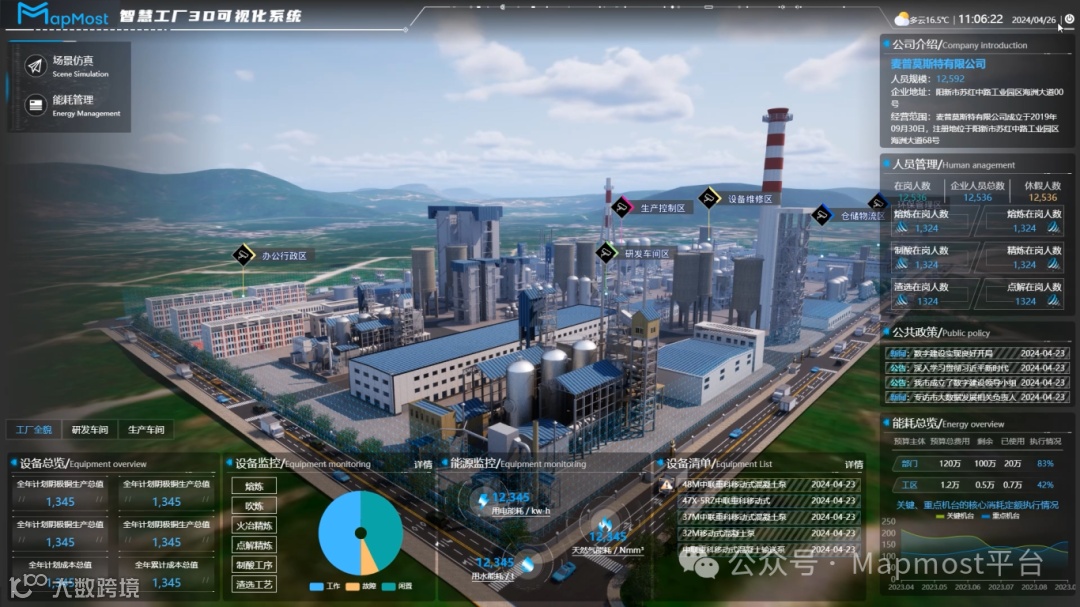Viewport: 1080px width, 607px height.
Task: Click the flame icon for 天然气能耗
Action: (605, 525)
